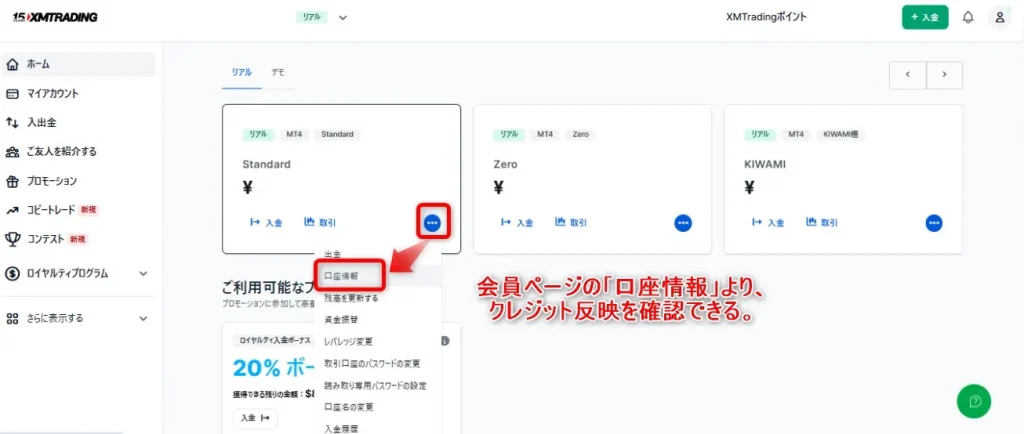Select 読み取り専用パスワードの設定 menu item
This screenshot has width=1024, height=434.
(x=377, y=386)
